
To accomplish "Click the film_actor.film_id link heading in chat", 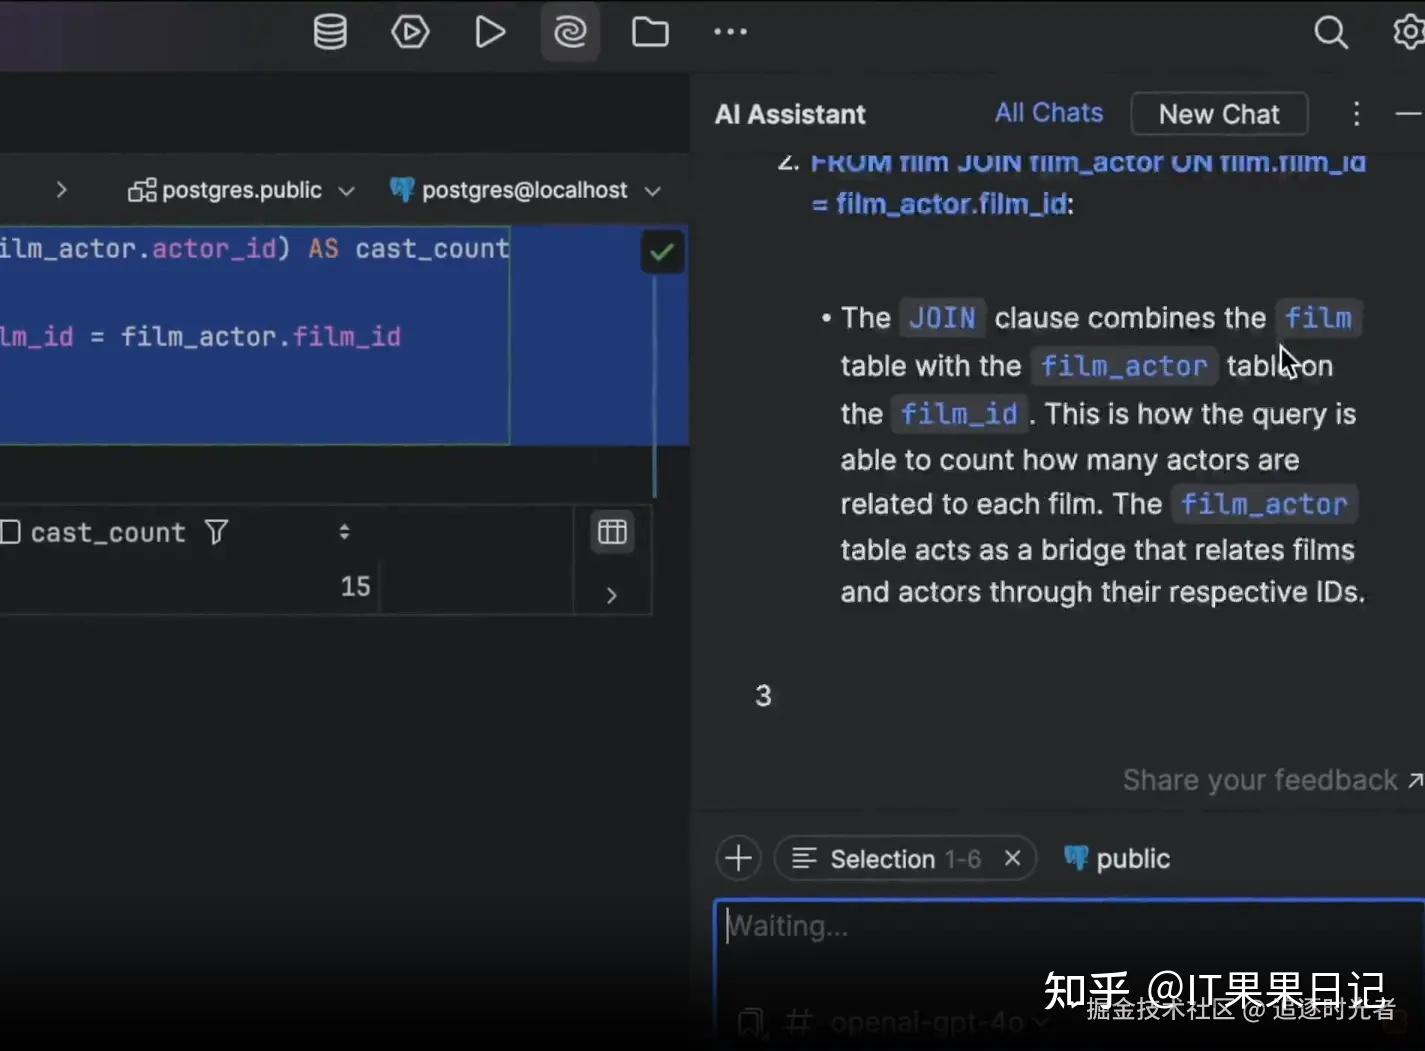I will point(1088,183).
